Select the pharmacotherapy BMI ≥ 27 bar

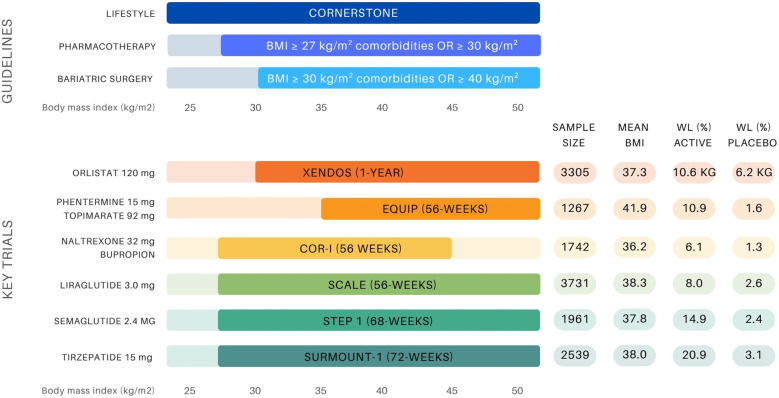381,46
